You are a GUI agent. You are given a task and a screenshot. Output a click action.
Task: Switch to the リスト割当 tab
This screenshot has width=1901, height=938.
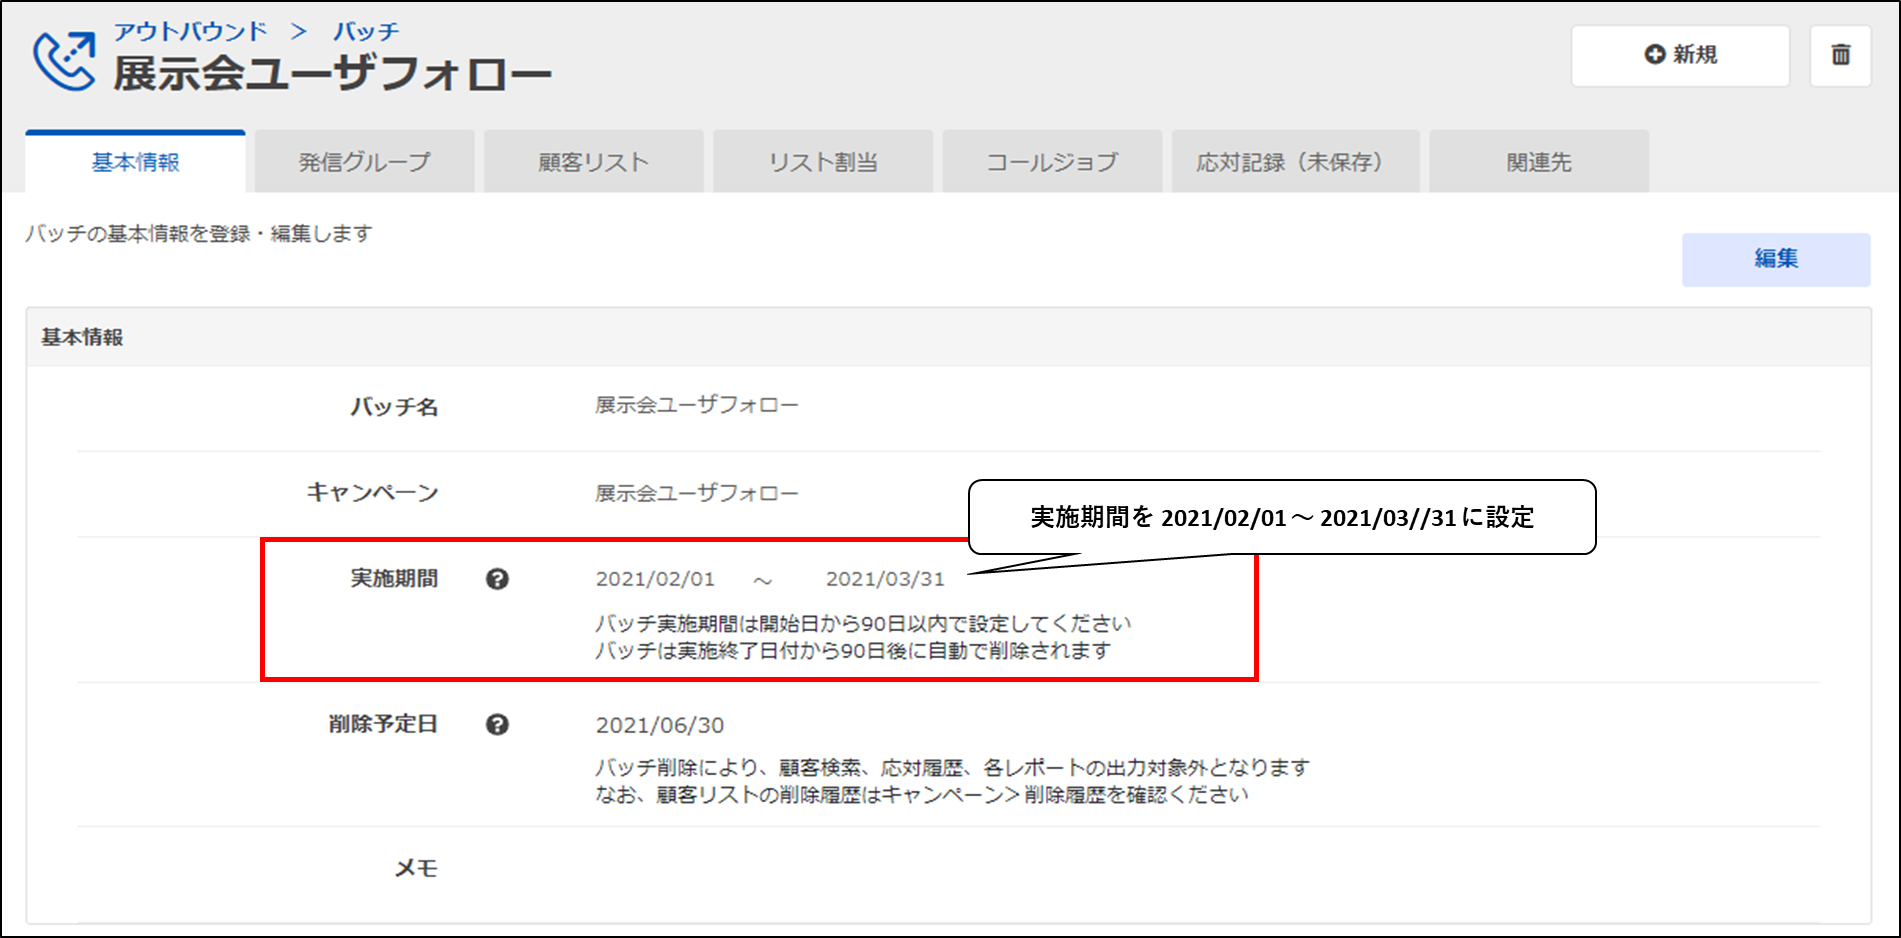tap(823, 162)
